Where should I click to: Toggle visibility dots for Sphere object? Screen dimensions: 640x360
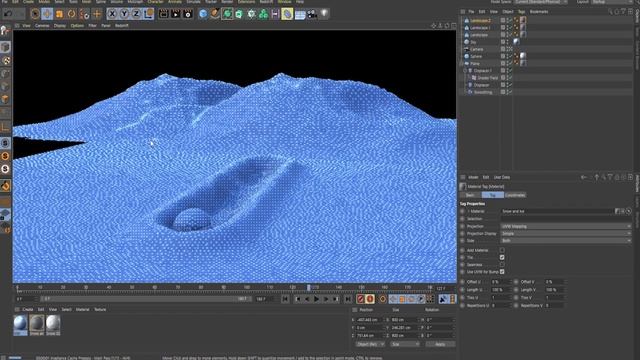tap(507, 56)
